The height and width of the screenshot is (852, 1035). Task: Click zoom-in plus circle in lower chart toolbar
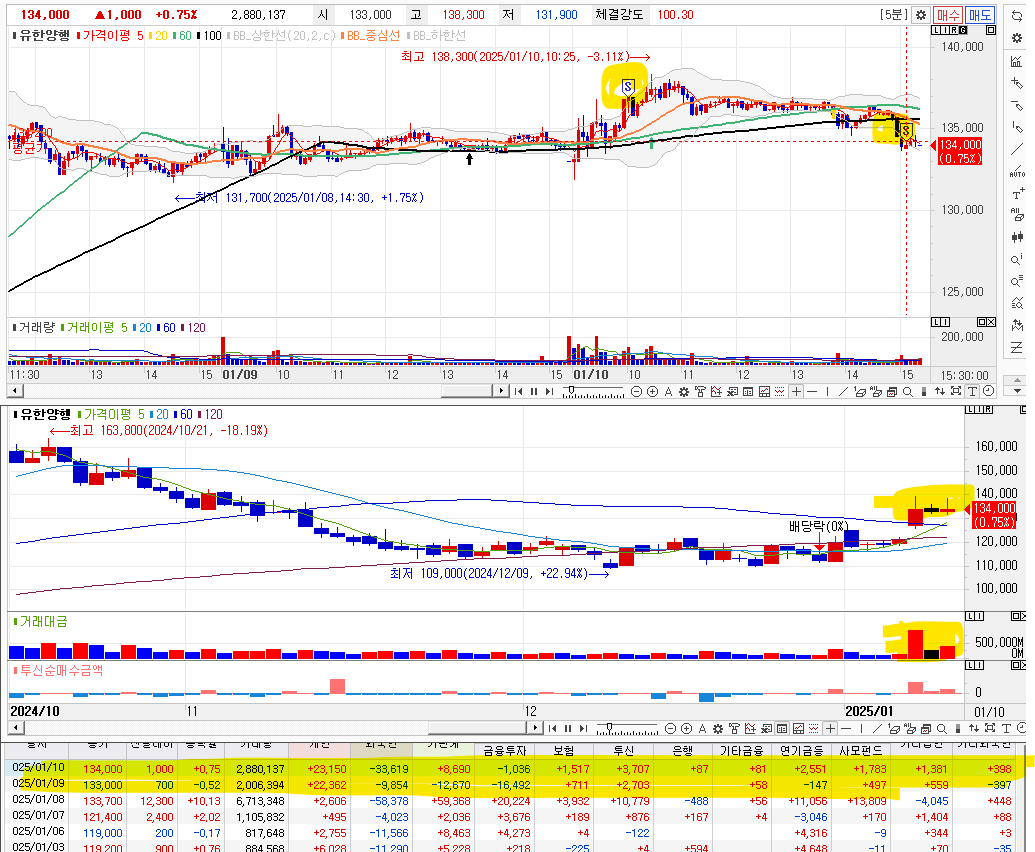click(x=686, y=729)
